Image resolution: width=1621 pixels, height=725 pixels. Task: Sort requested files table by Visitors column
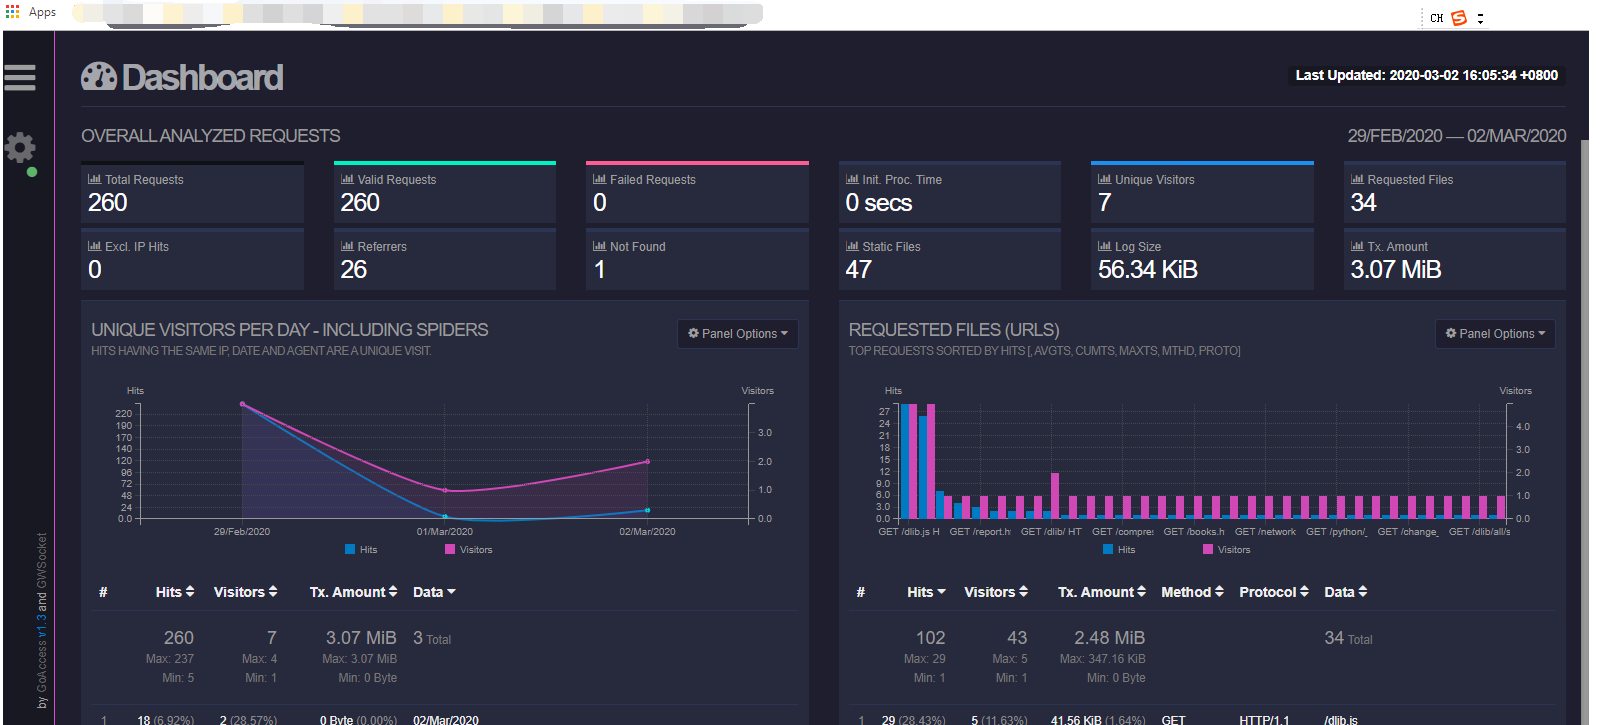point(996,592)
